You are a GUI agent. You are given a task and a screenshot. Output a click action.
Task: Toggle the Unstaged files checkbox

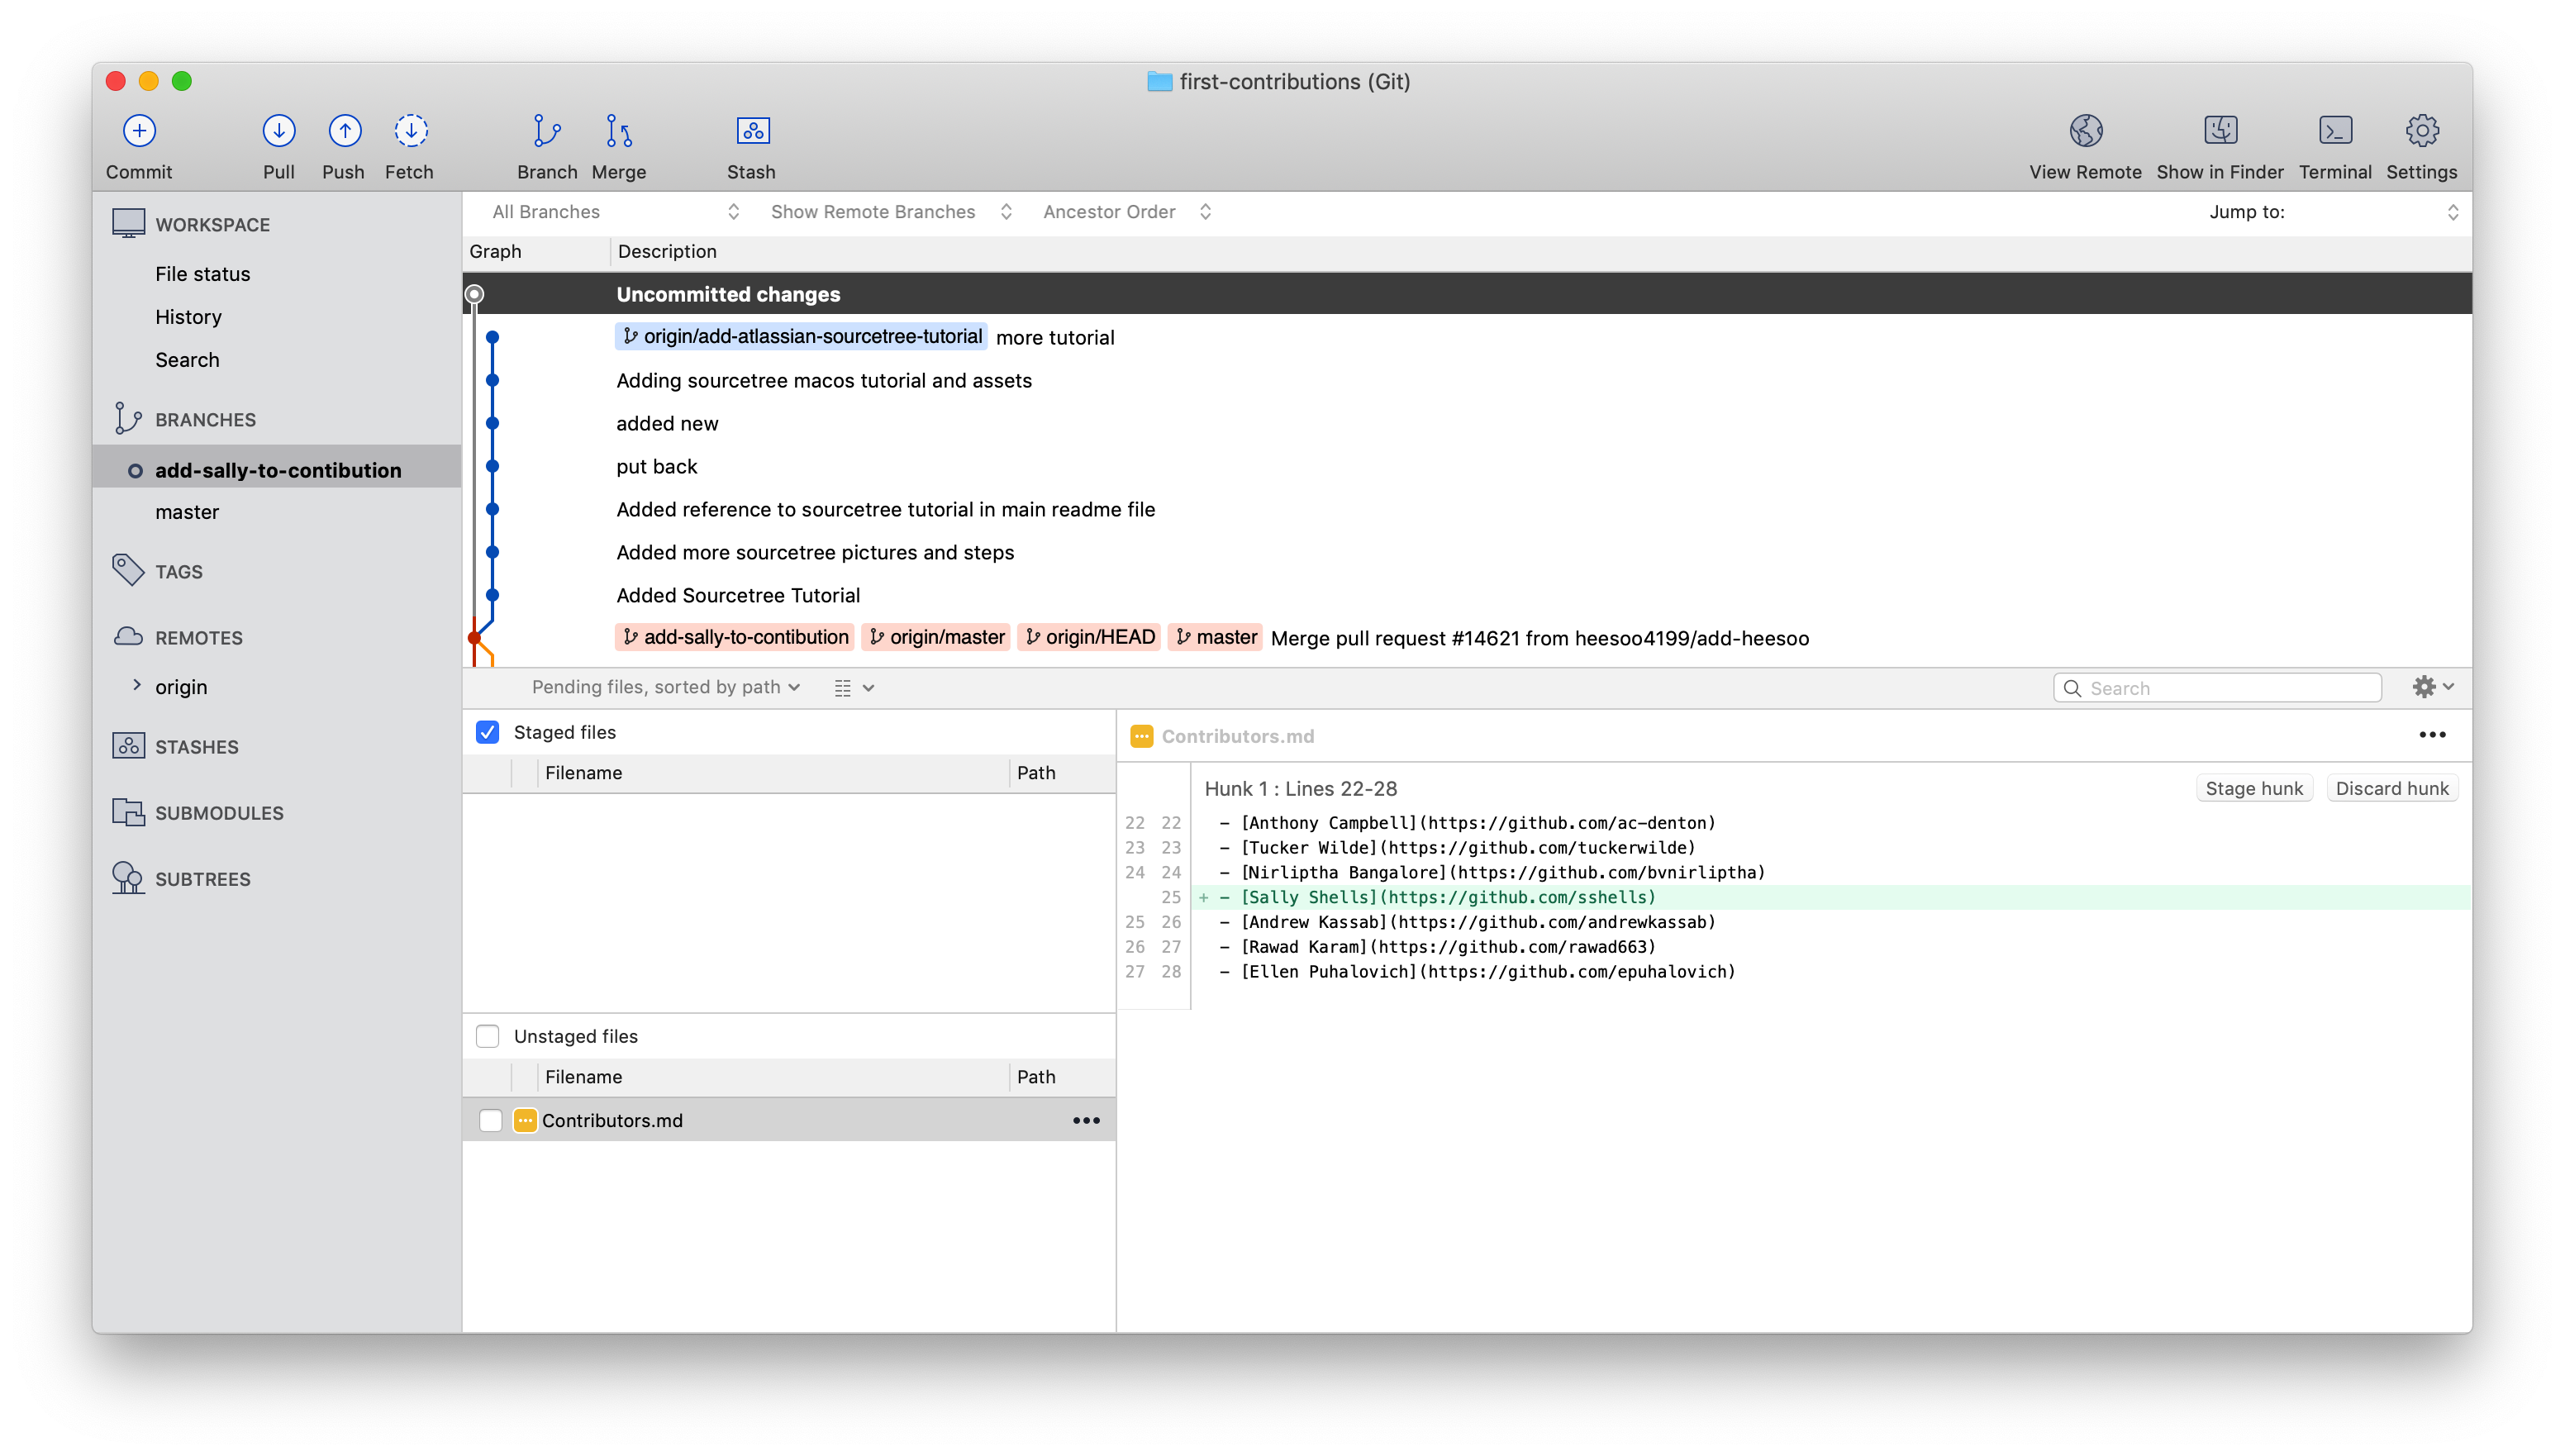488,1035
